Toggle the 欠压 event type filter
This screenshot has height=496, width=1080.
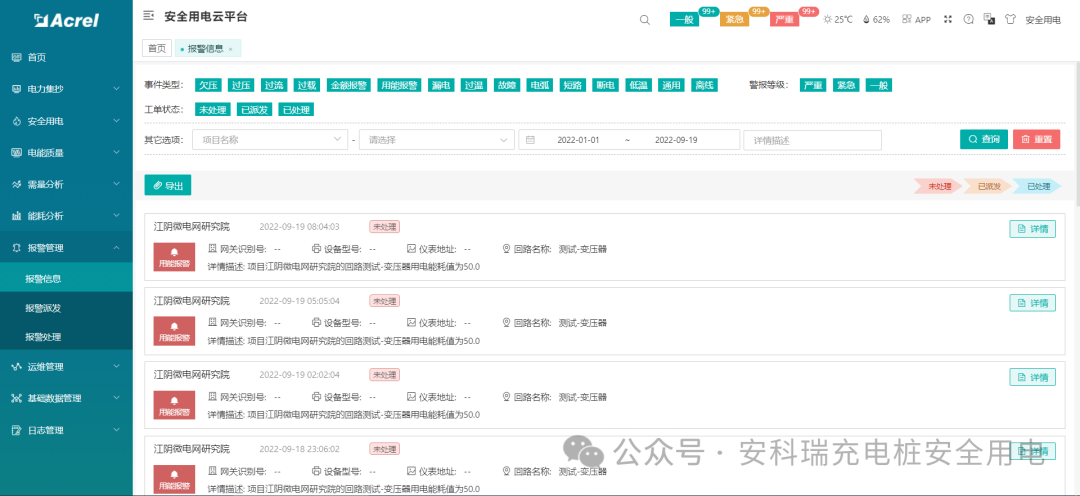click(x=209, y=85)
